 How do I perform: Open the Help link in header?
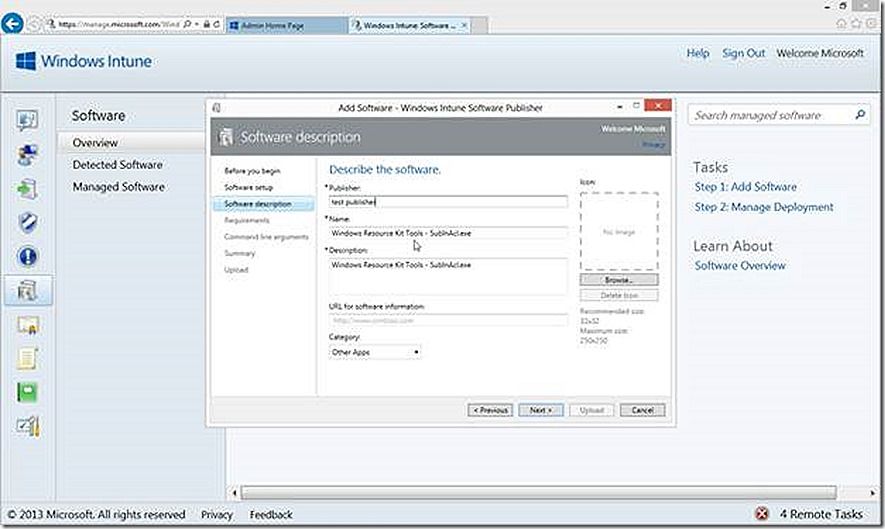pos(698,53)
